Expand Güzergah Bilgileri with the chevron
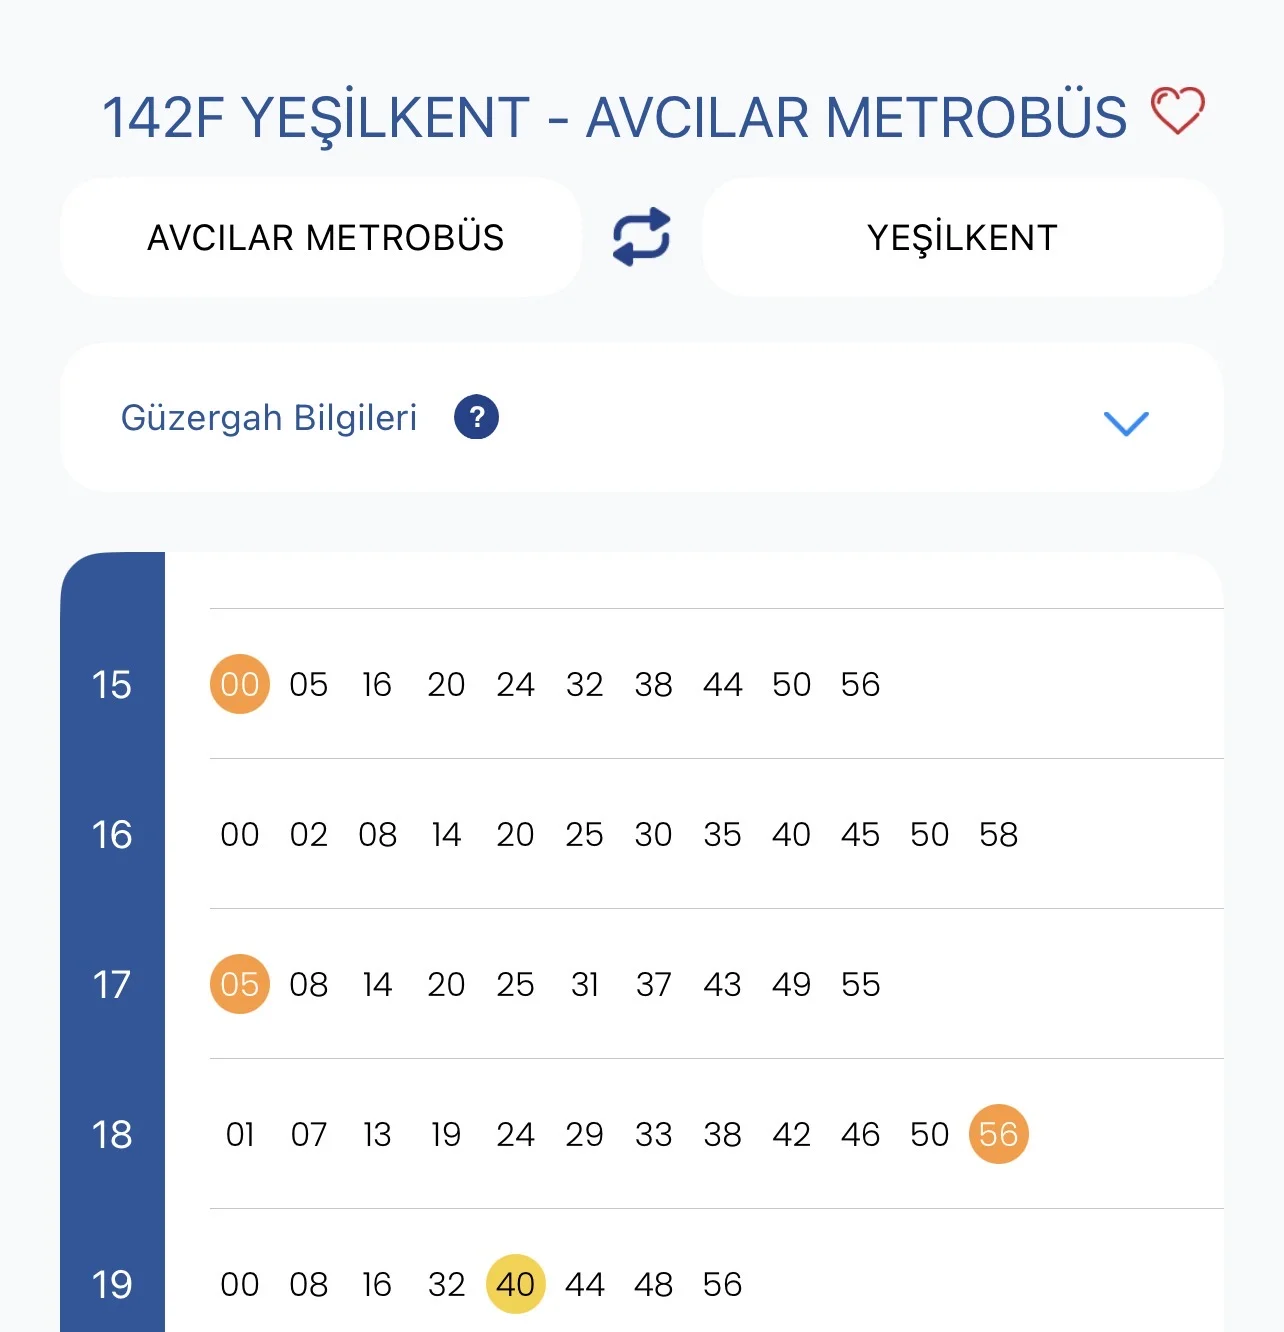Image resolution: width=1284 pixels, height=1332 pixels. click(1126, 423)
